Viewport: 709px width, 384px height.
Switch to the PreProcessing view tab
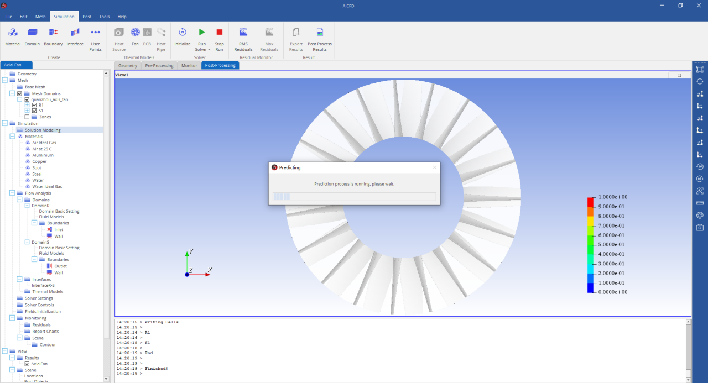coord(159,66)
